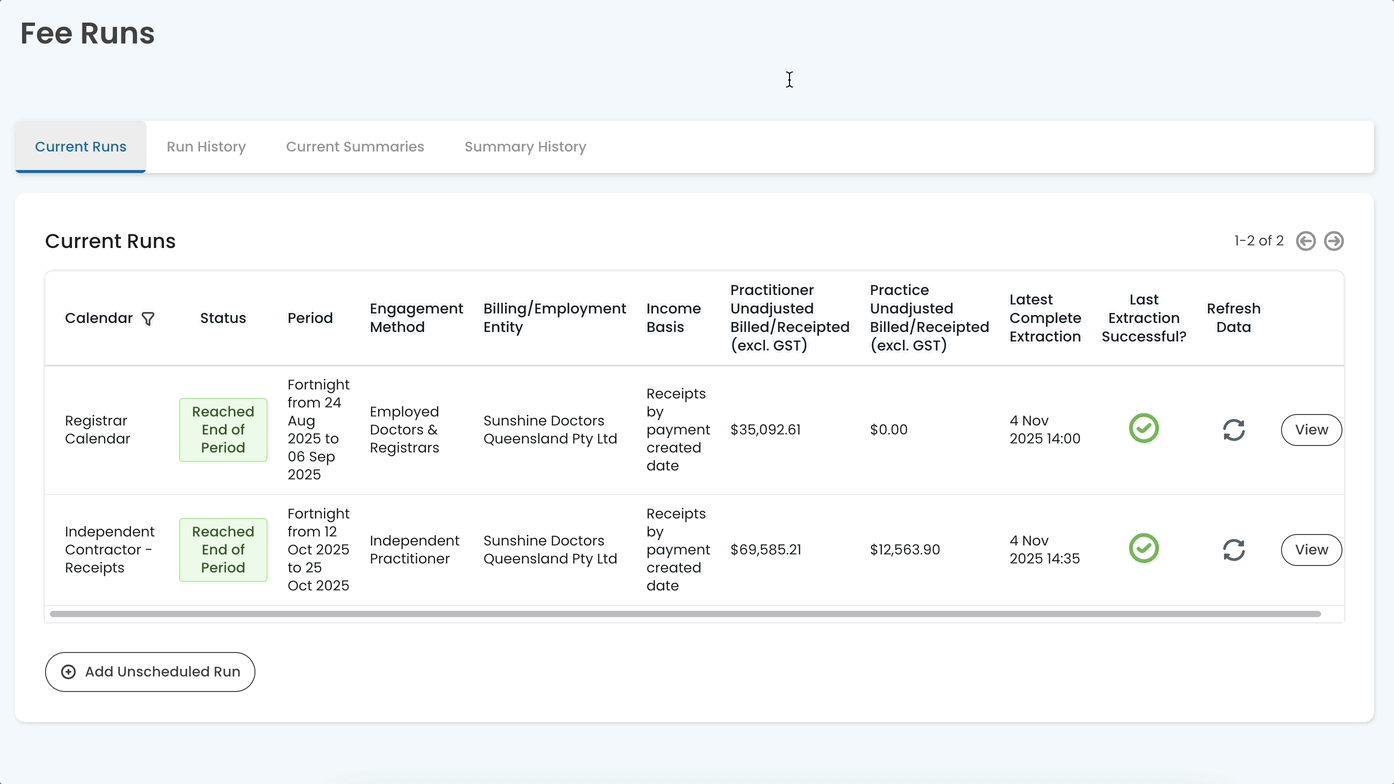Screen dimensions: 1394x784
Task: Open the Current Summaries tab
Action: 355,147
